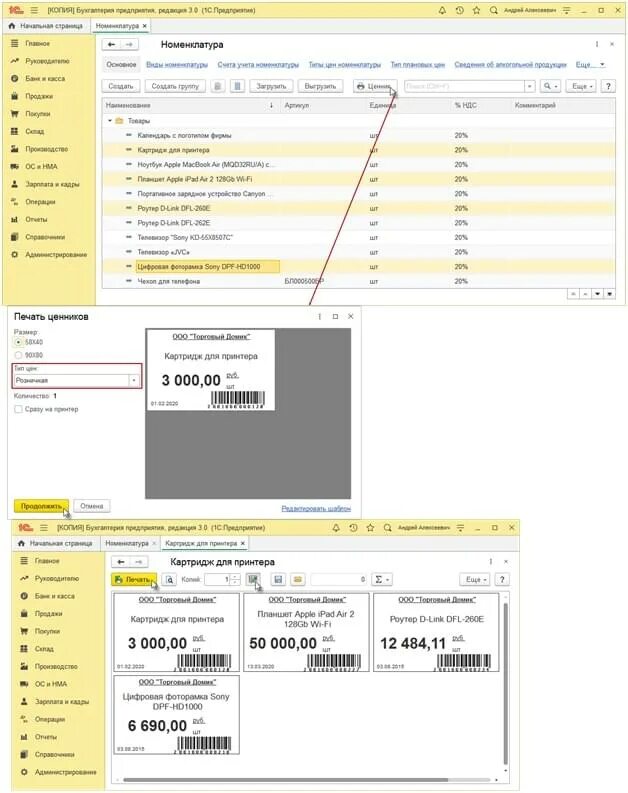The image size is (628, 793).
Task: Sort by the Наименование column header
Action: (190, 105)
